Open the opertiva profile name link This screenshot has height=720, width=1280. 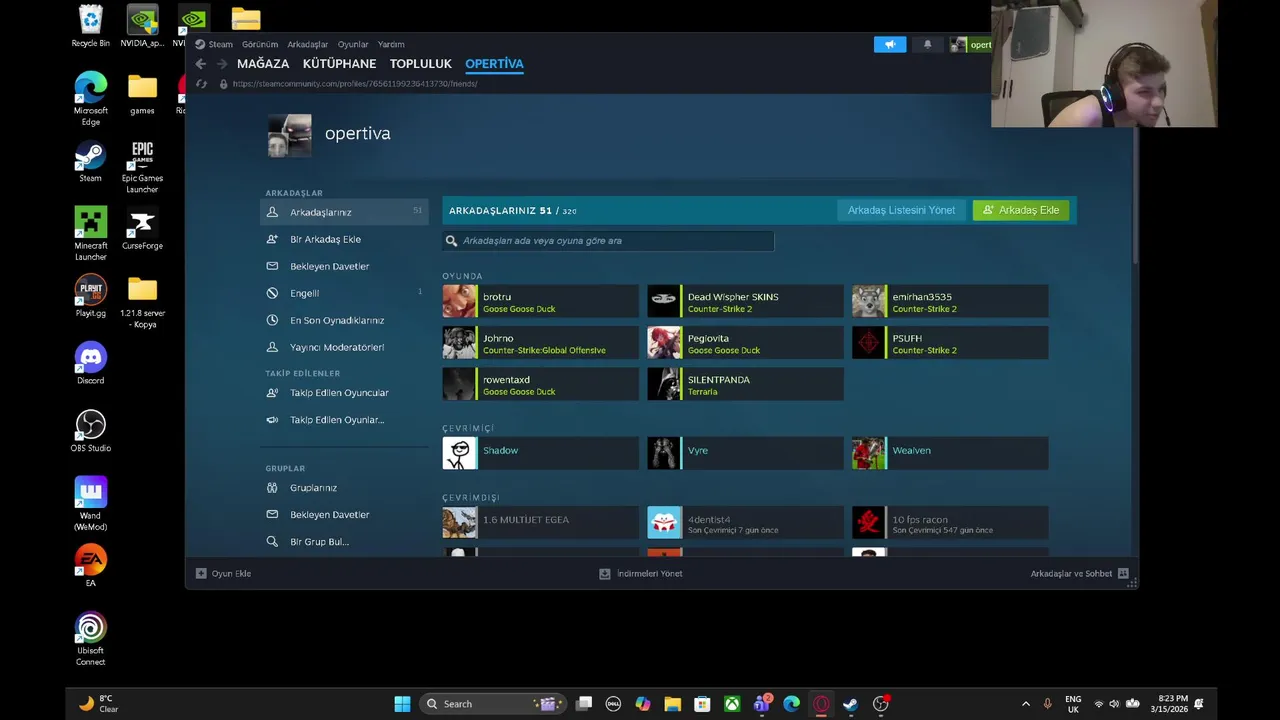[357, 133]
